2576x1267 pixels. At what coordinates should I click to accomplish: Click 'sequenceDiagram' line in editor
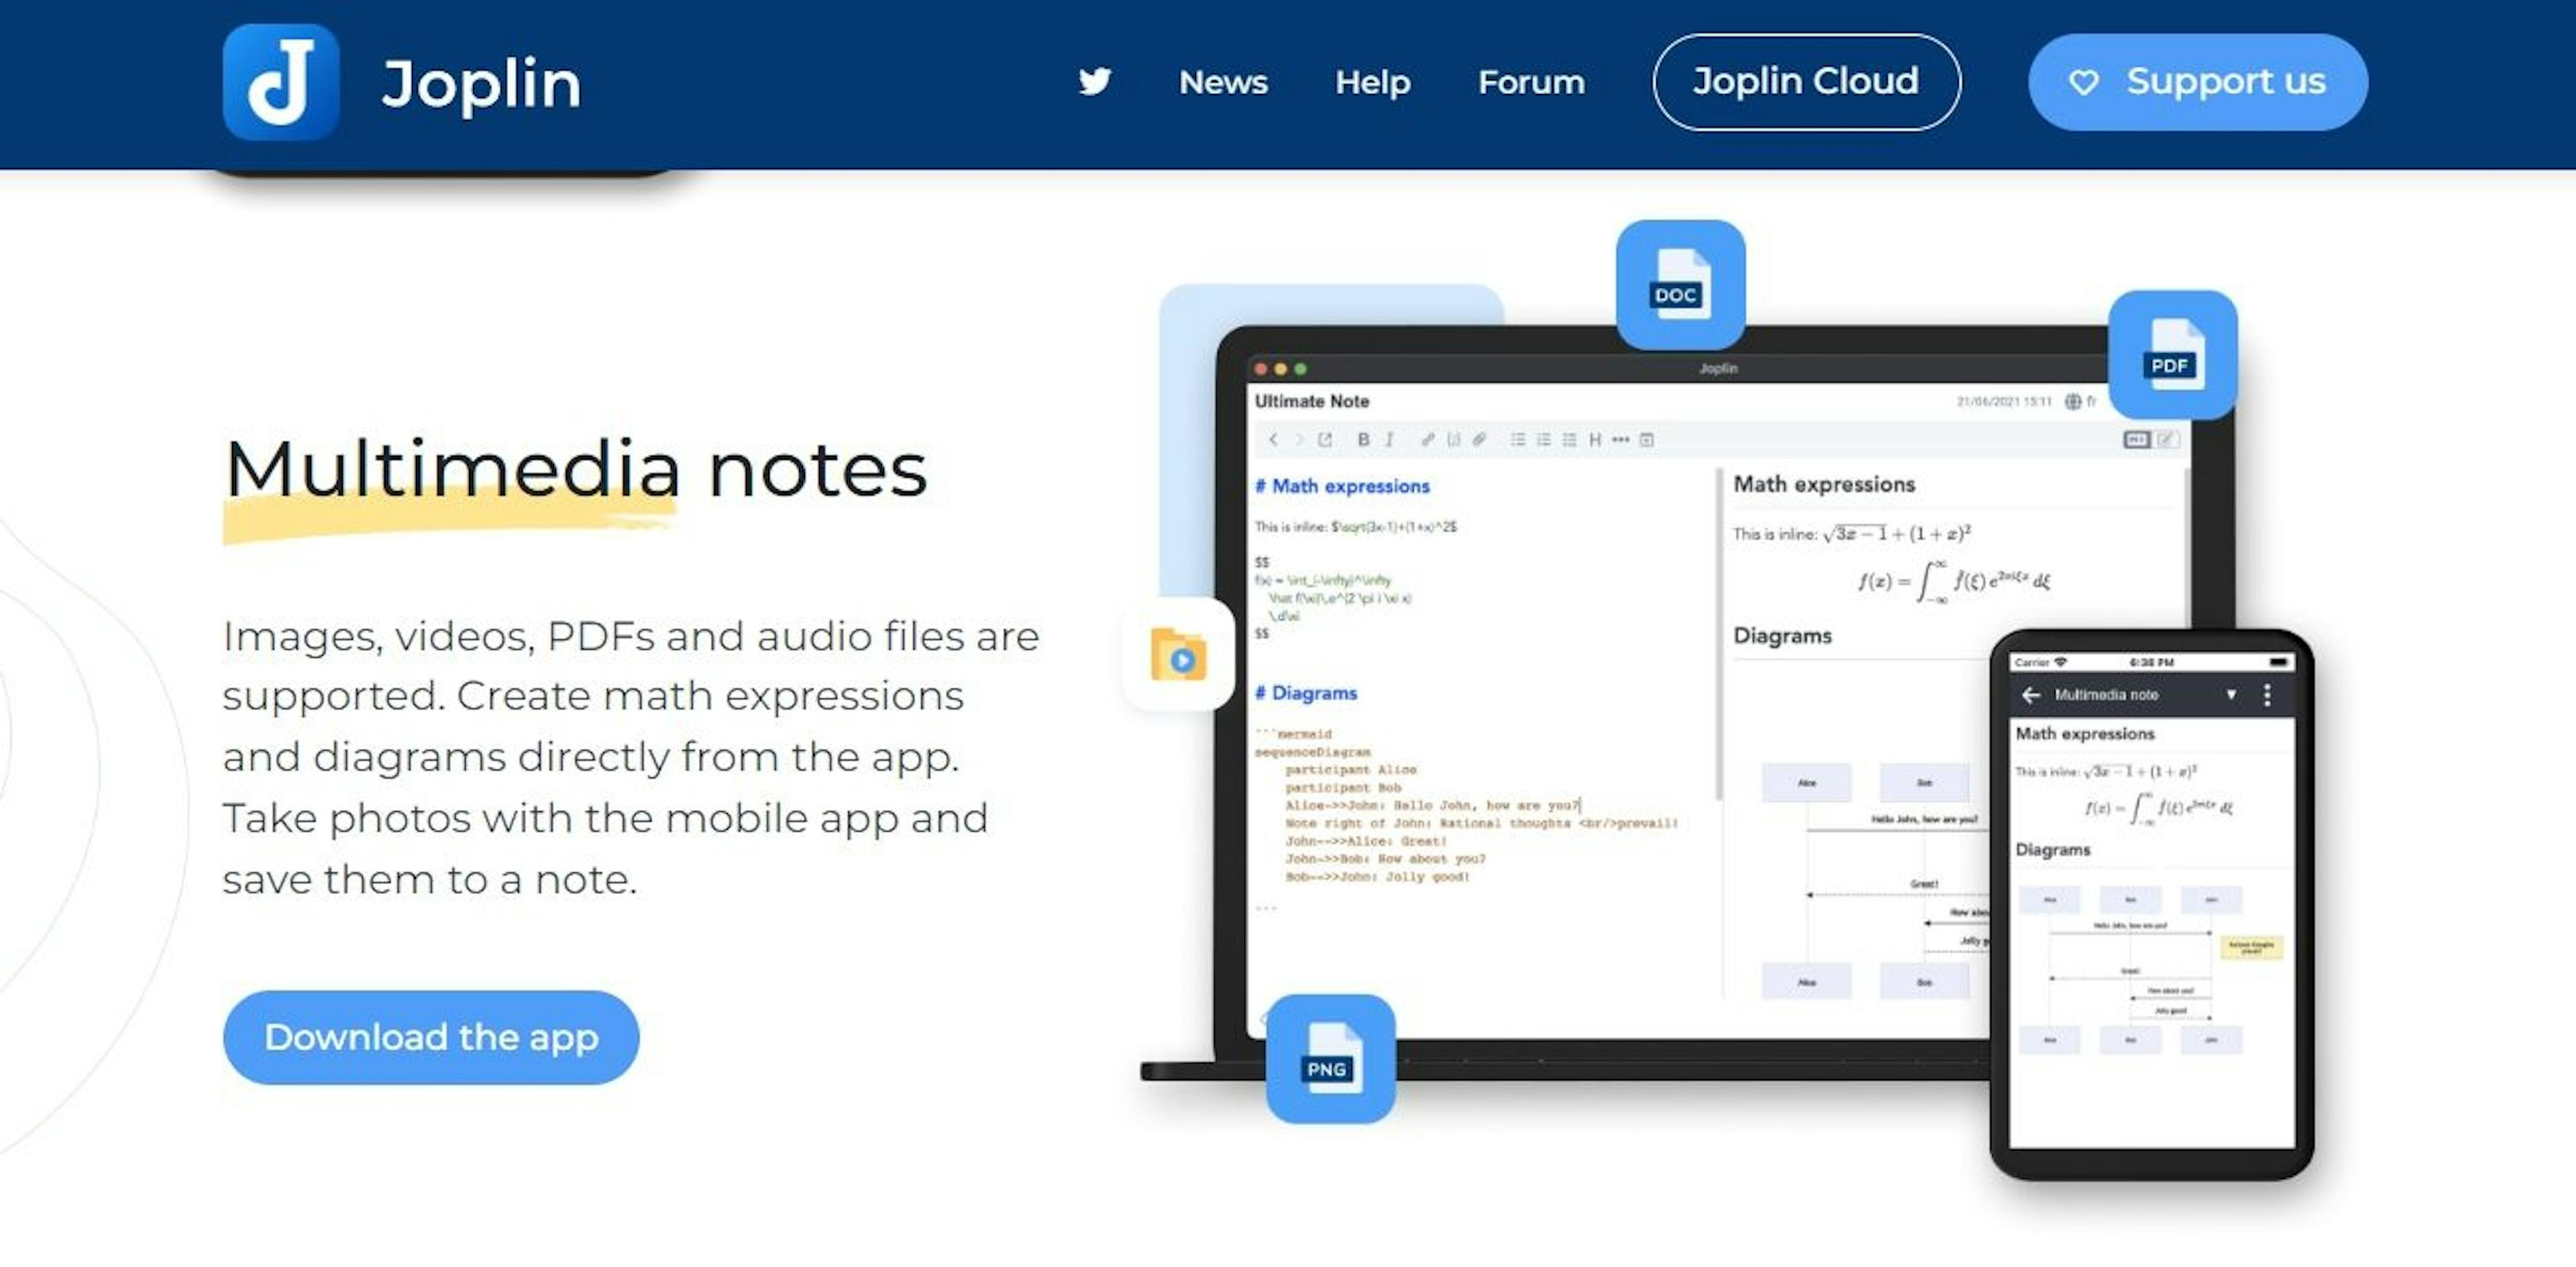pos(1312,752)
